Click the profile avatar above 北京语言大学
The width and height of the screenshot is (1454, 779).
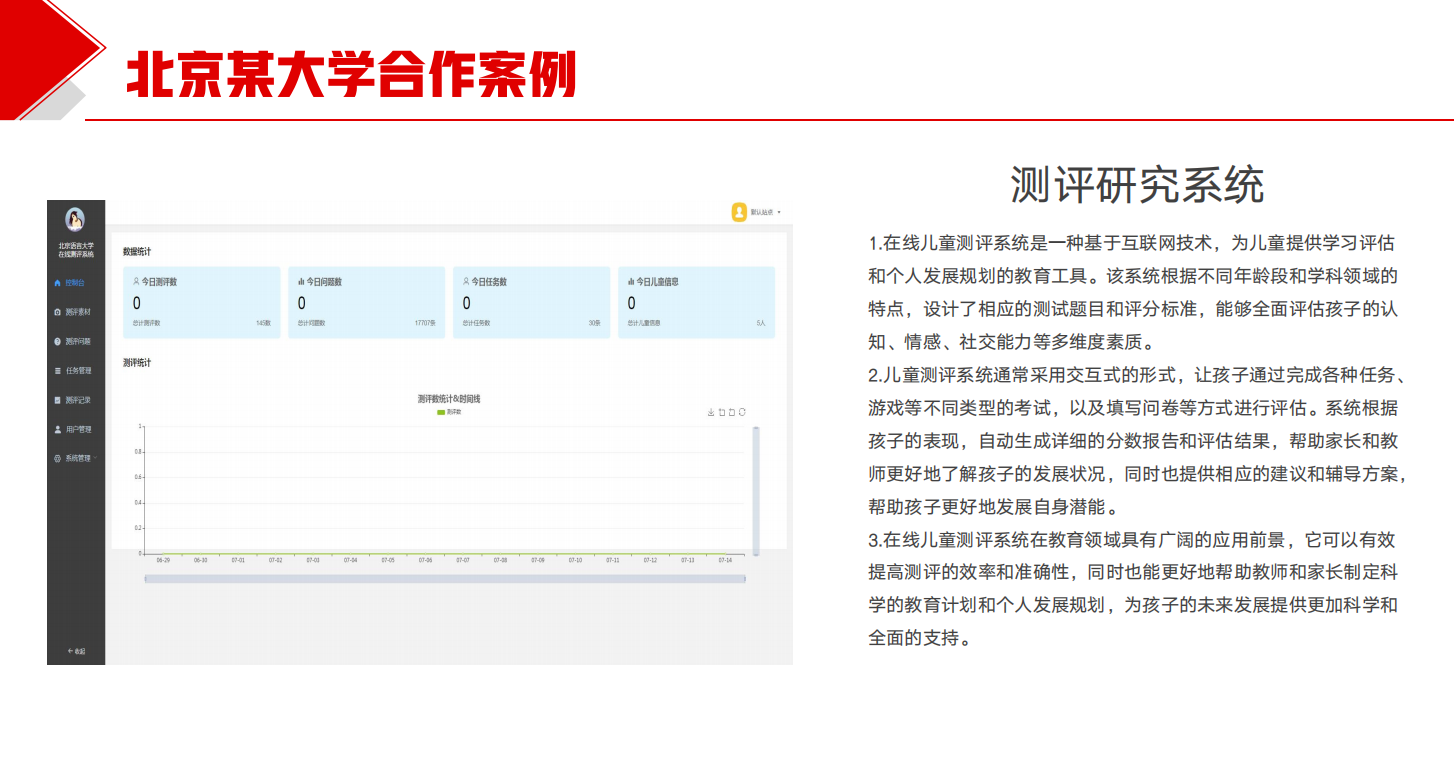click(75, 219)
